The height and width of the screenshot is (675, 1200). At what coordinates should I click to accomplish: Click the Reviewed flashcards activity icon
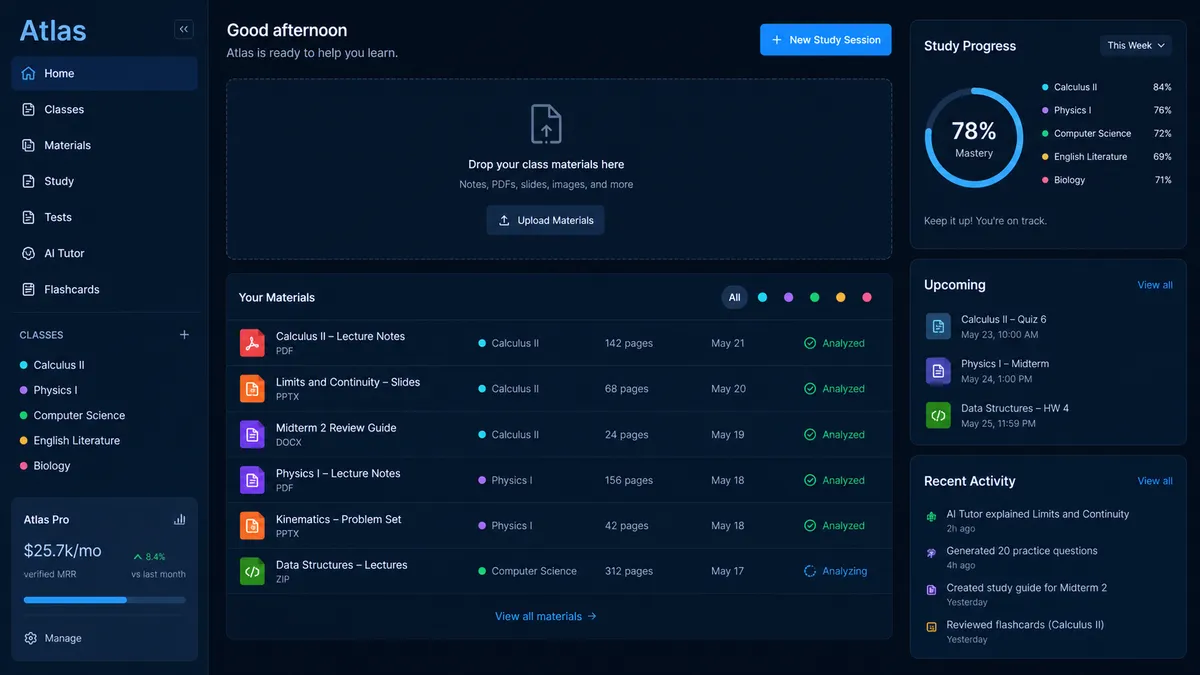[931, 627]
